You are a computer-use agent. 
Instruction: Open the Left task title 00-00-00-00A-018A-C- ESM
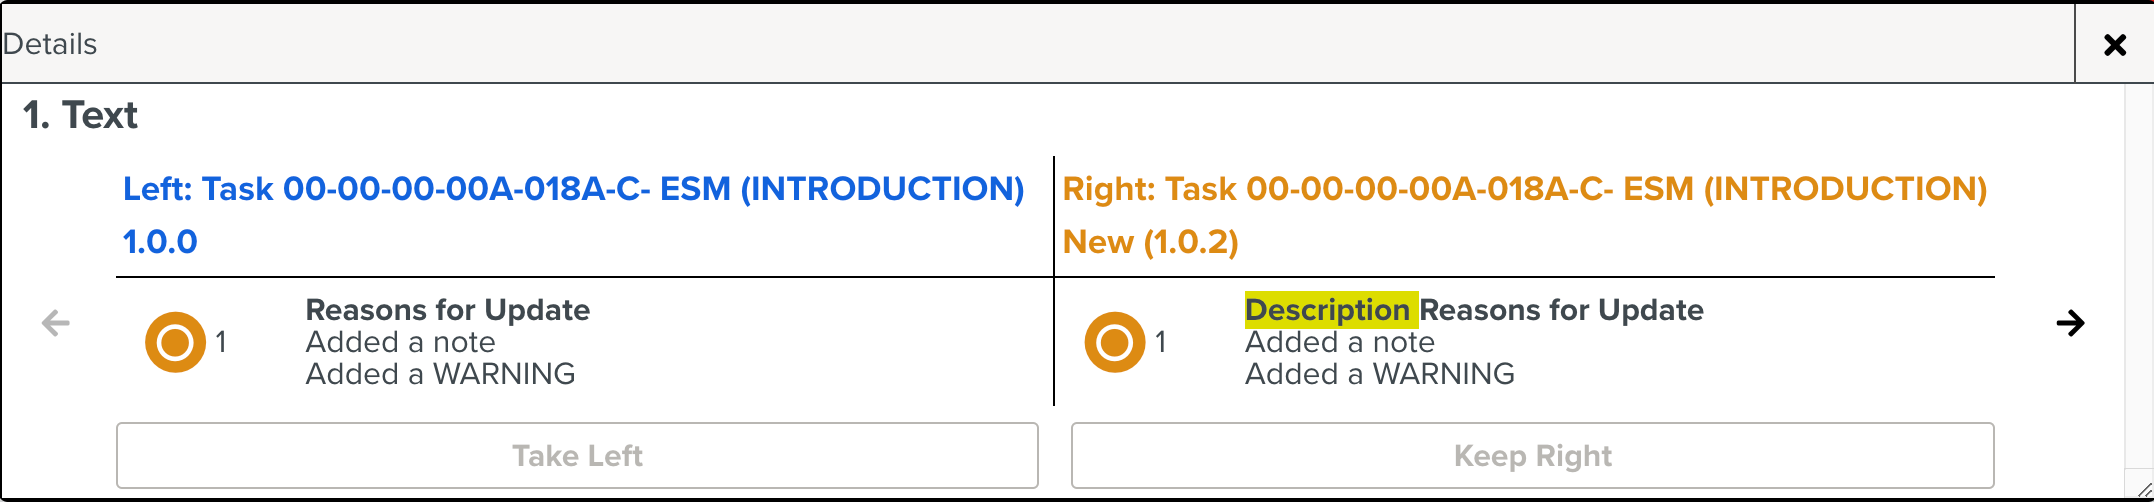click(x=573, y=189)
